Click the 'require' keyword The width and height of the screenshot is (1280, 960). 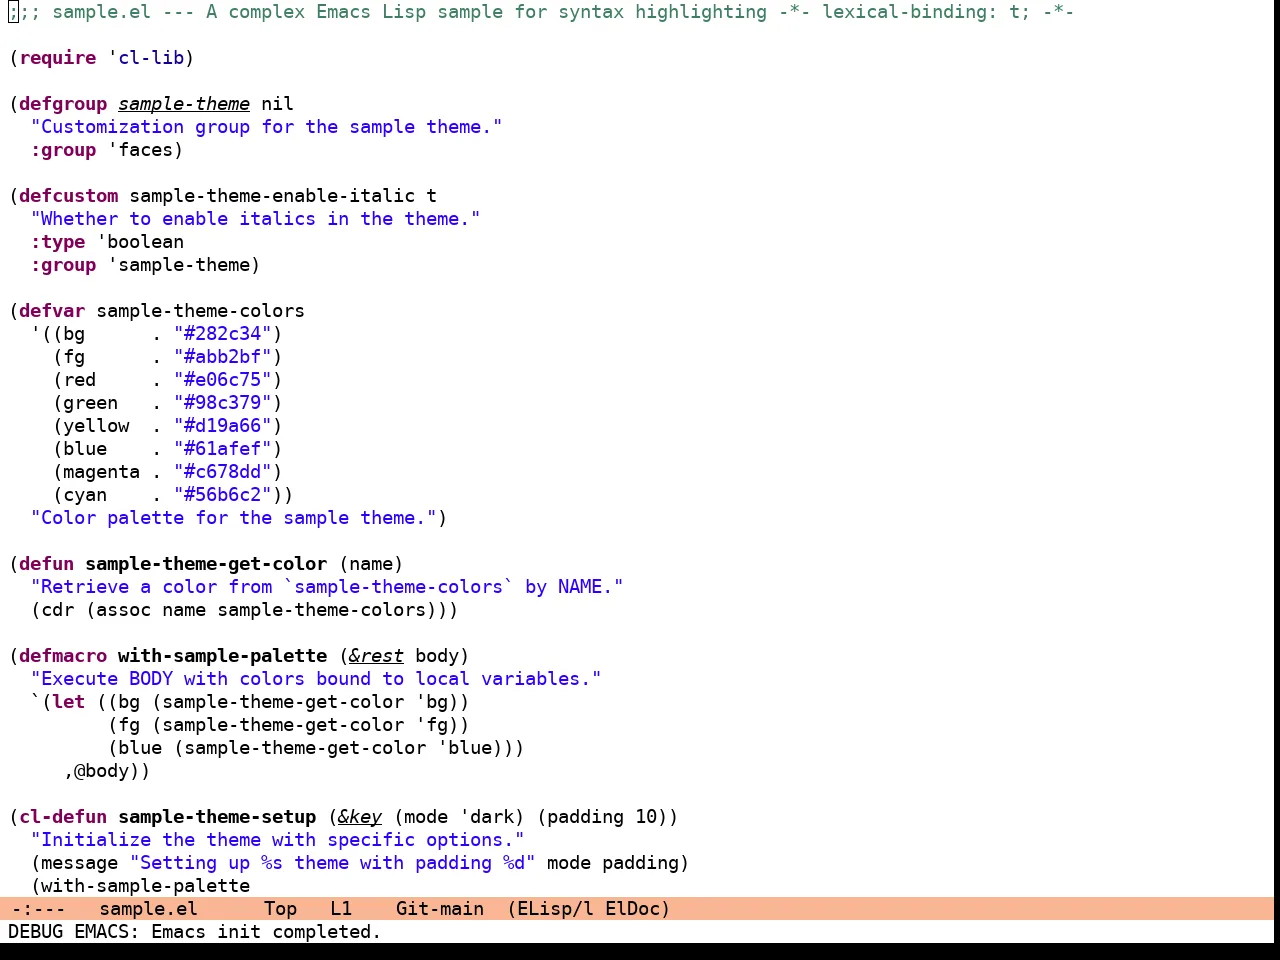coord(58,58)
